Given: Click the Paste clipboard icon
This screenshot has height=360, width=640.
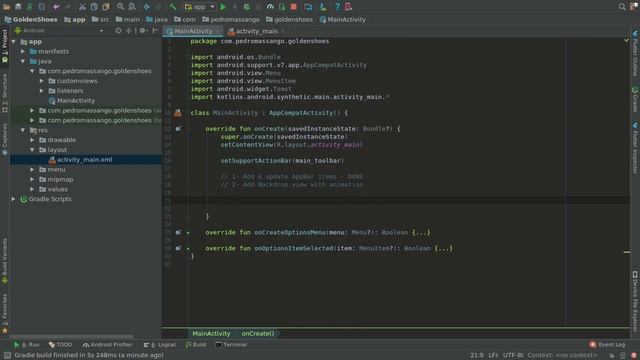Looking at the screenshot, I should click(x=106, y=7).
